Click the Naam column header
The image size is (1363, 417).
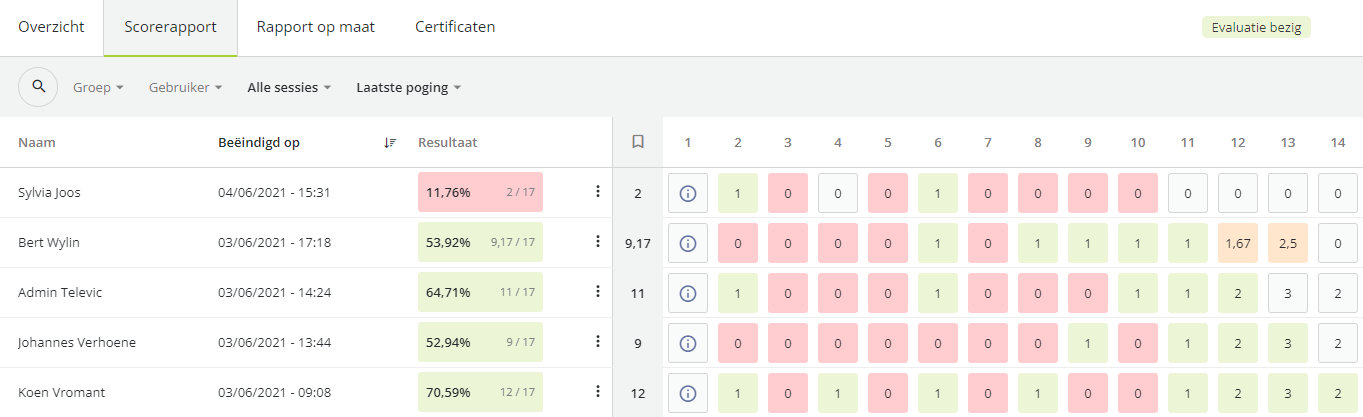click(x=36, y=142)
